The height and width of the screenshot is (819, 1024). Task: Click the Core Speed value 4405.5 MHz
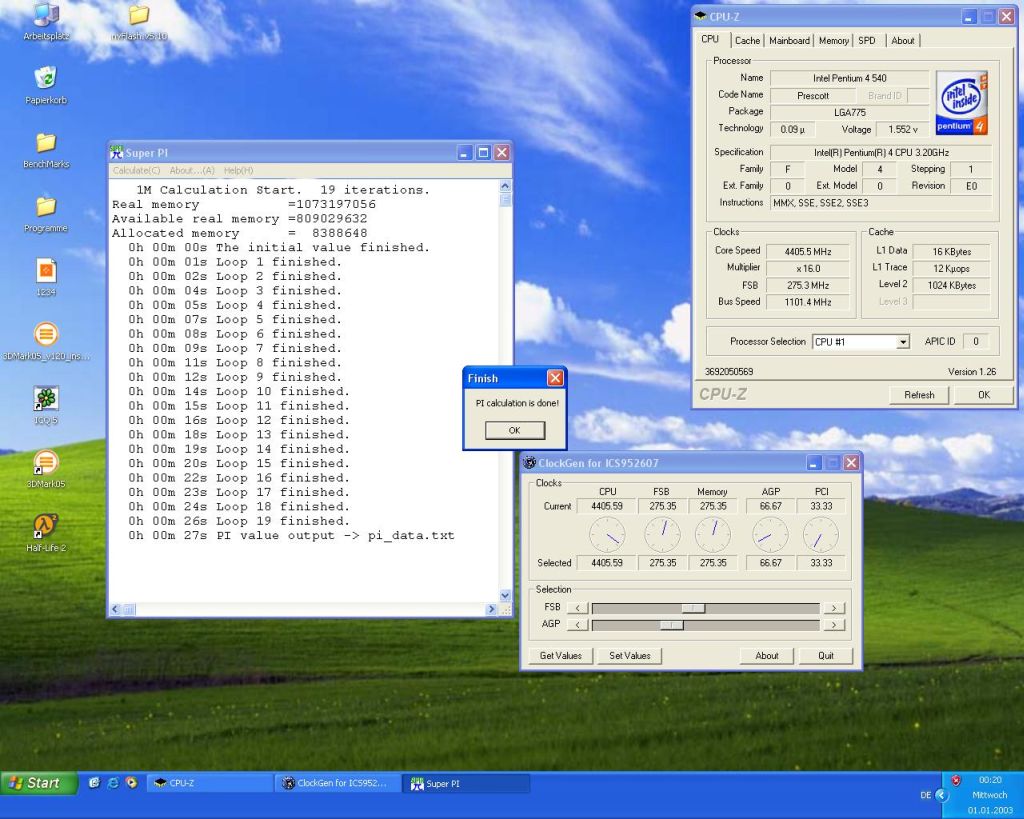[808, 251]
